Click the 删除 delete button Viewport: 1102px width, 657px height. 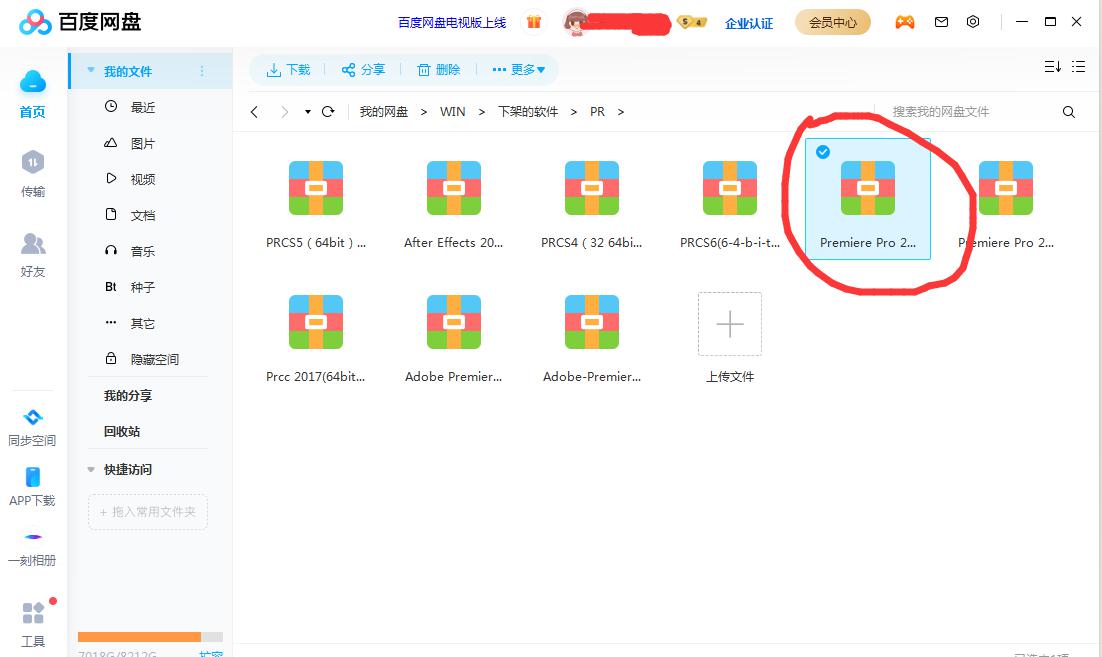(x=439, y=70)
